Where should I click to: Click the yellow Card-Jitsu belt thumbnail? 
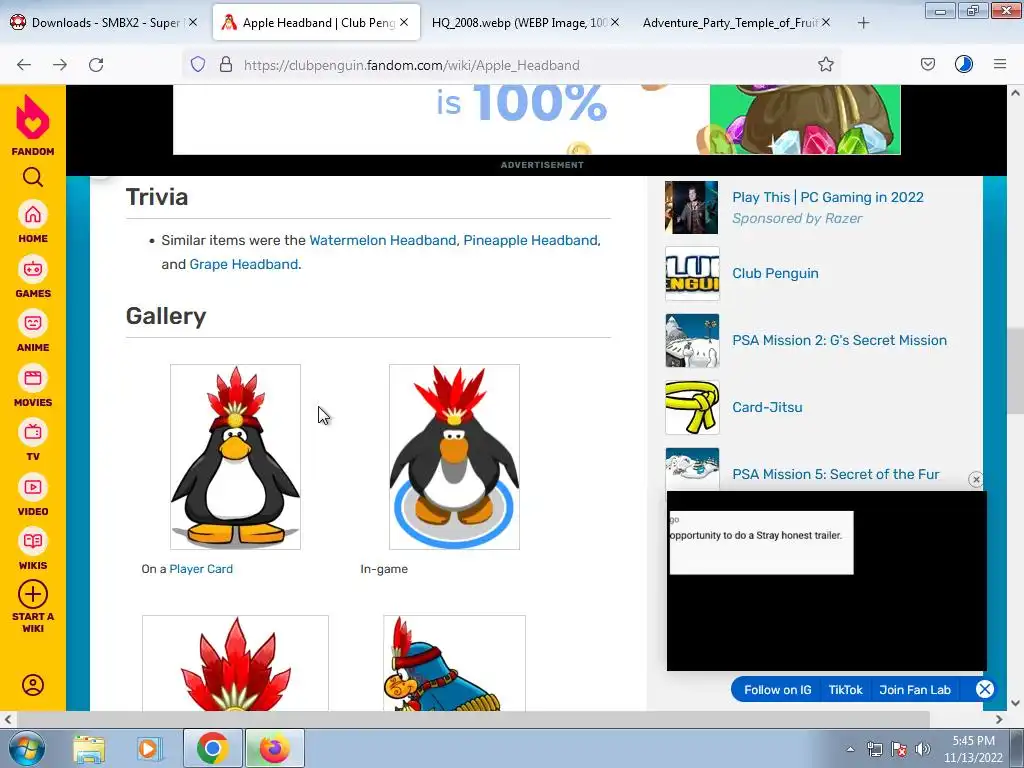(692, 408)
